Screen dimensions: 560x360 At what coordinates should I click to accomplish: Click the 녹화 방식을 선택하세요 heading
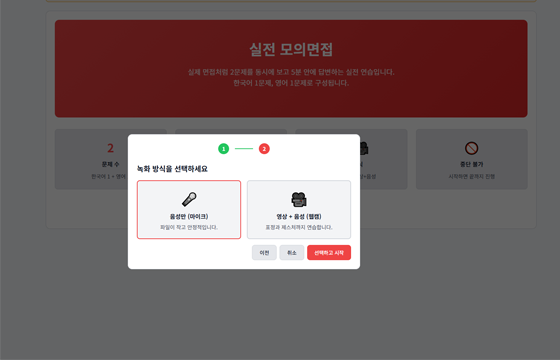pos(172,169)
